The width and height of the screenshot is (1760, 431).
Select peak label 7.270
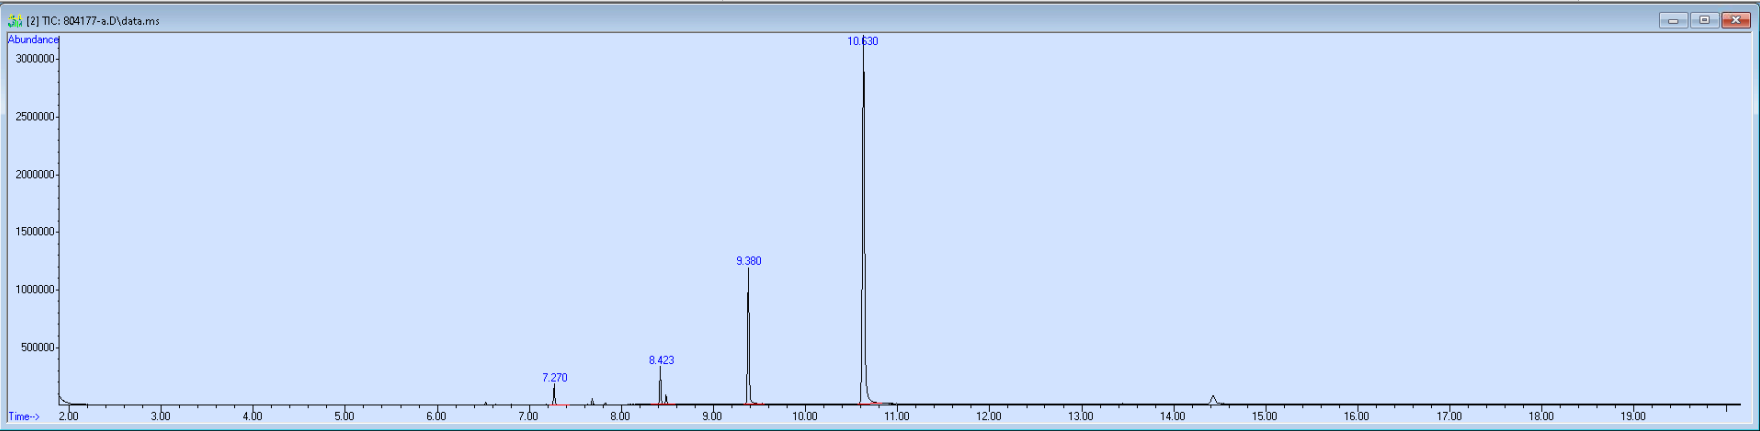click(555, 378)
